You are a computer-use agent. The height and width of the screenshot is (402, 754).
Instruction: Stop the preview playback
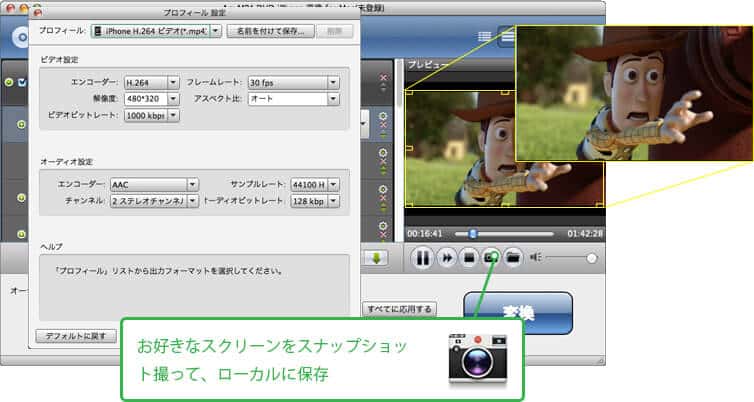469,258
